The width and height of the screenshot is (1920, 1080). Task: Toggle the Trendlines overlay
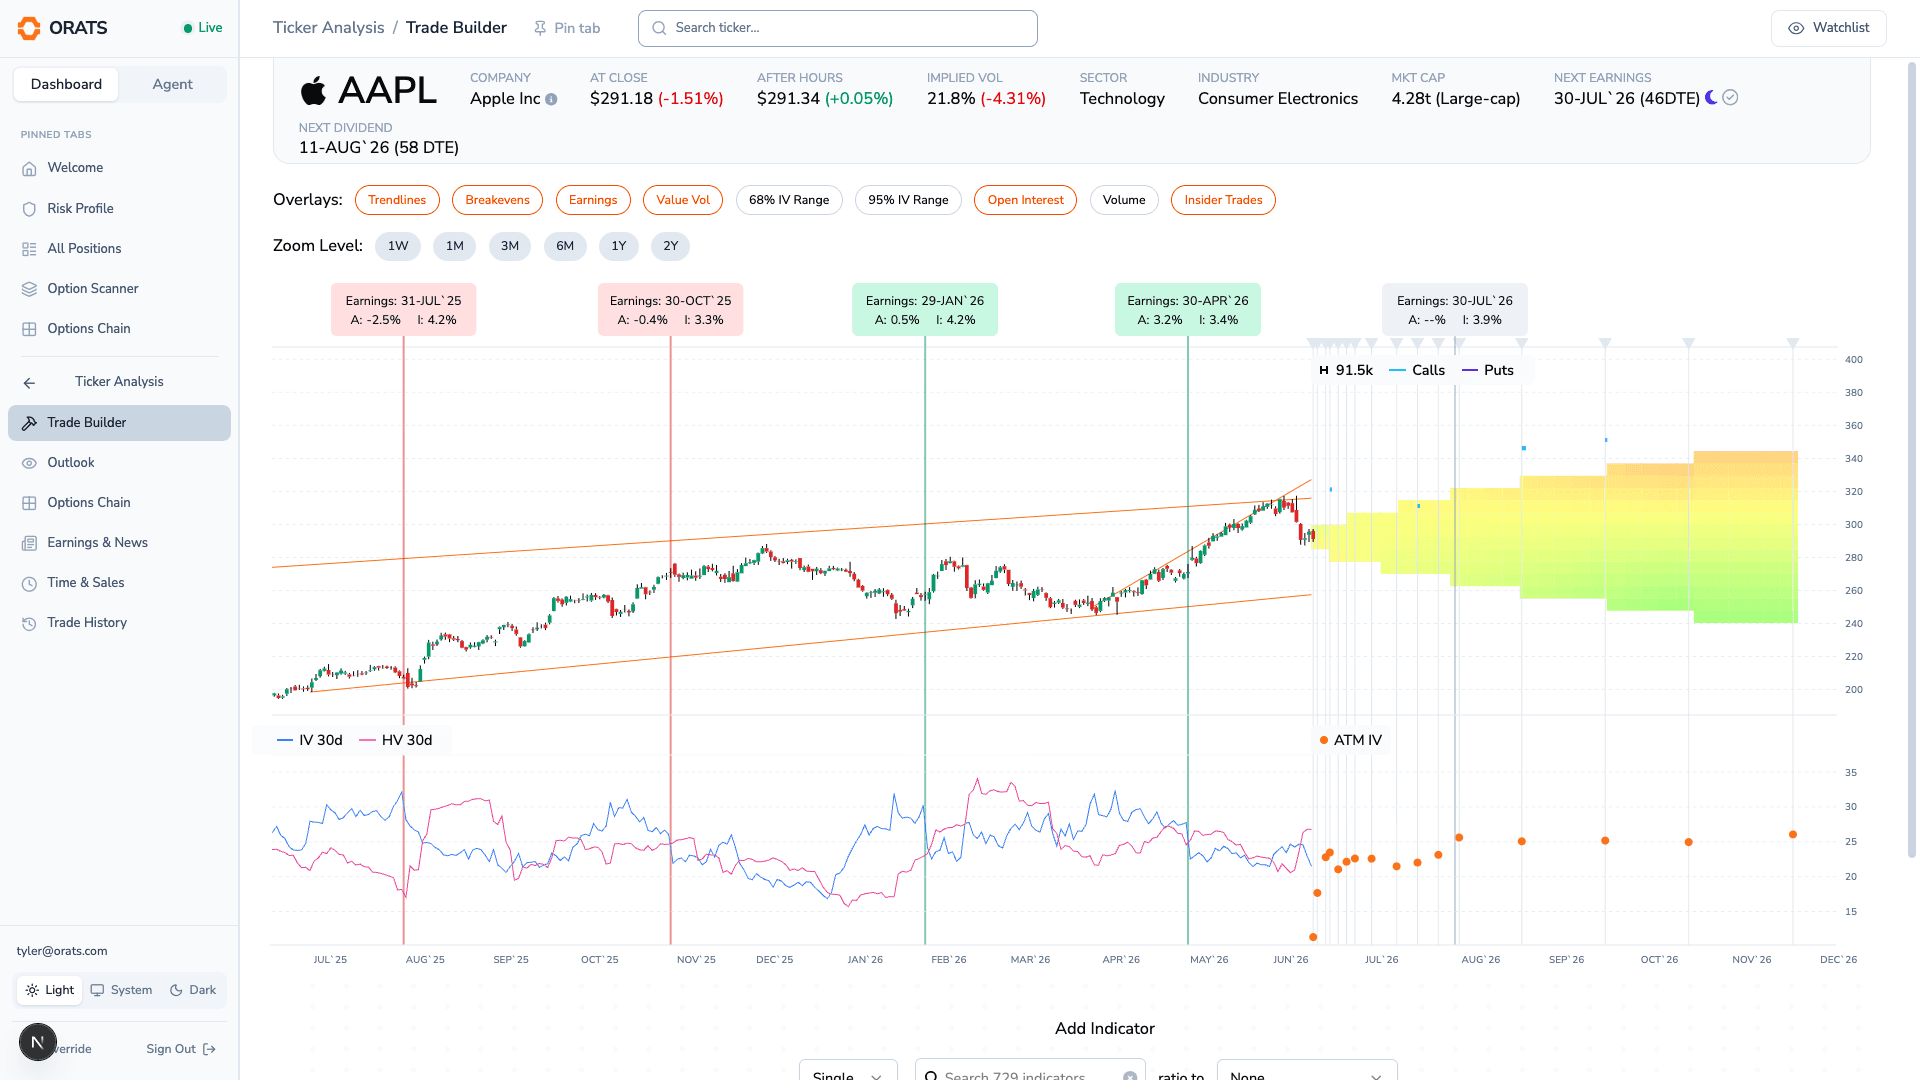(x=397, y=200)
